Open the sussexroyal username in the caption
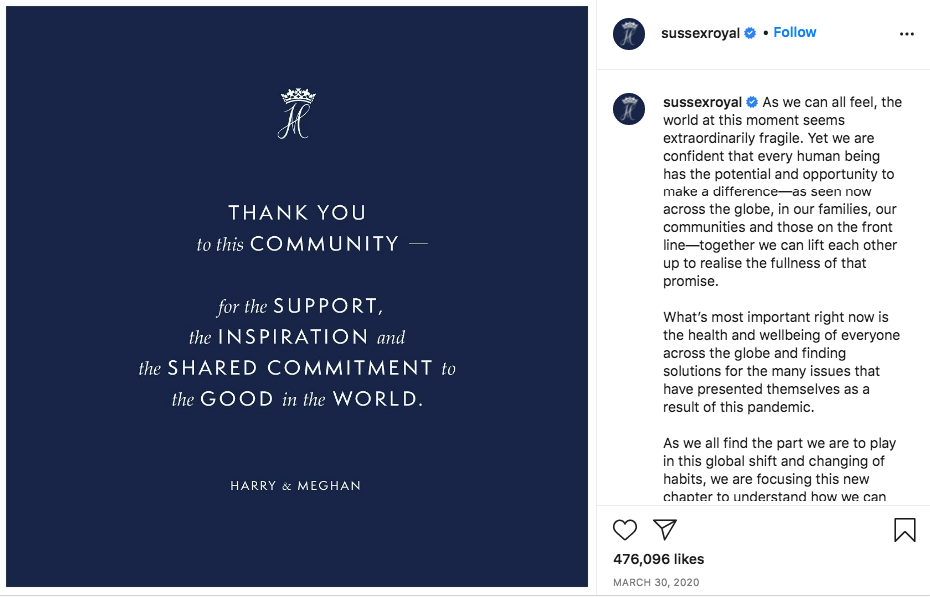This screenshot has width=930, height=597. click(702, 102)
